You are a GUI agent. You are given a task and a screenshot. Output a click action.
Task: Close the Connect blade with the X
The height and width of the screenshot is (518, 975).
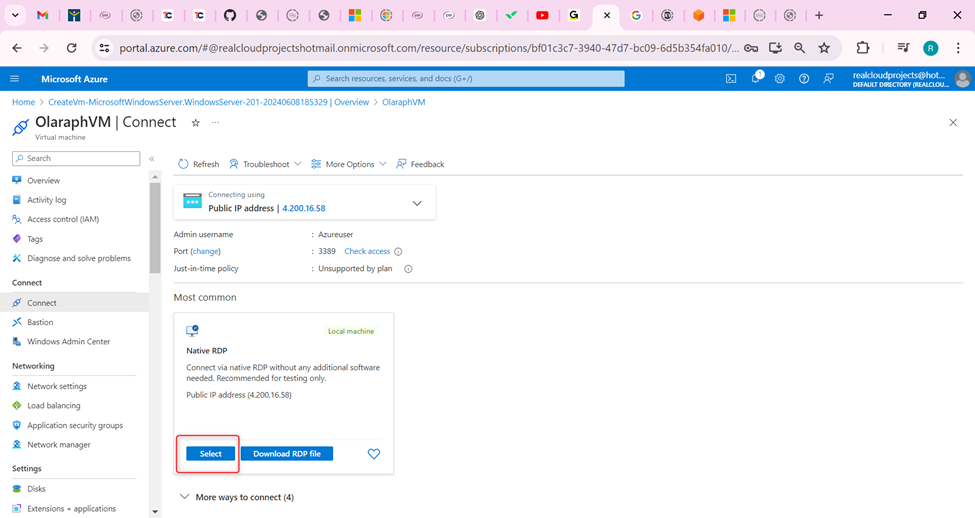click(x=953, y=123)
